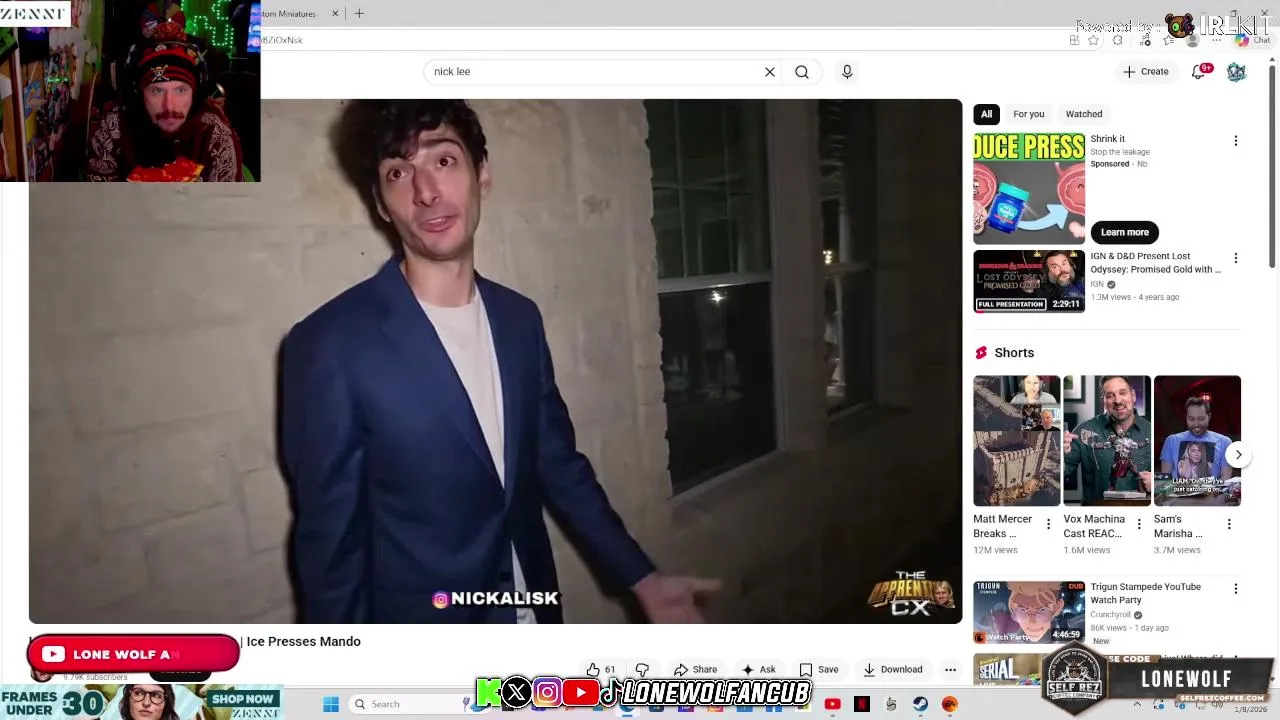Open the Windows Start menu

click(x=331, y=704)
